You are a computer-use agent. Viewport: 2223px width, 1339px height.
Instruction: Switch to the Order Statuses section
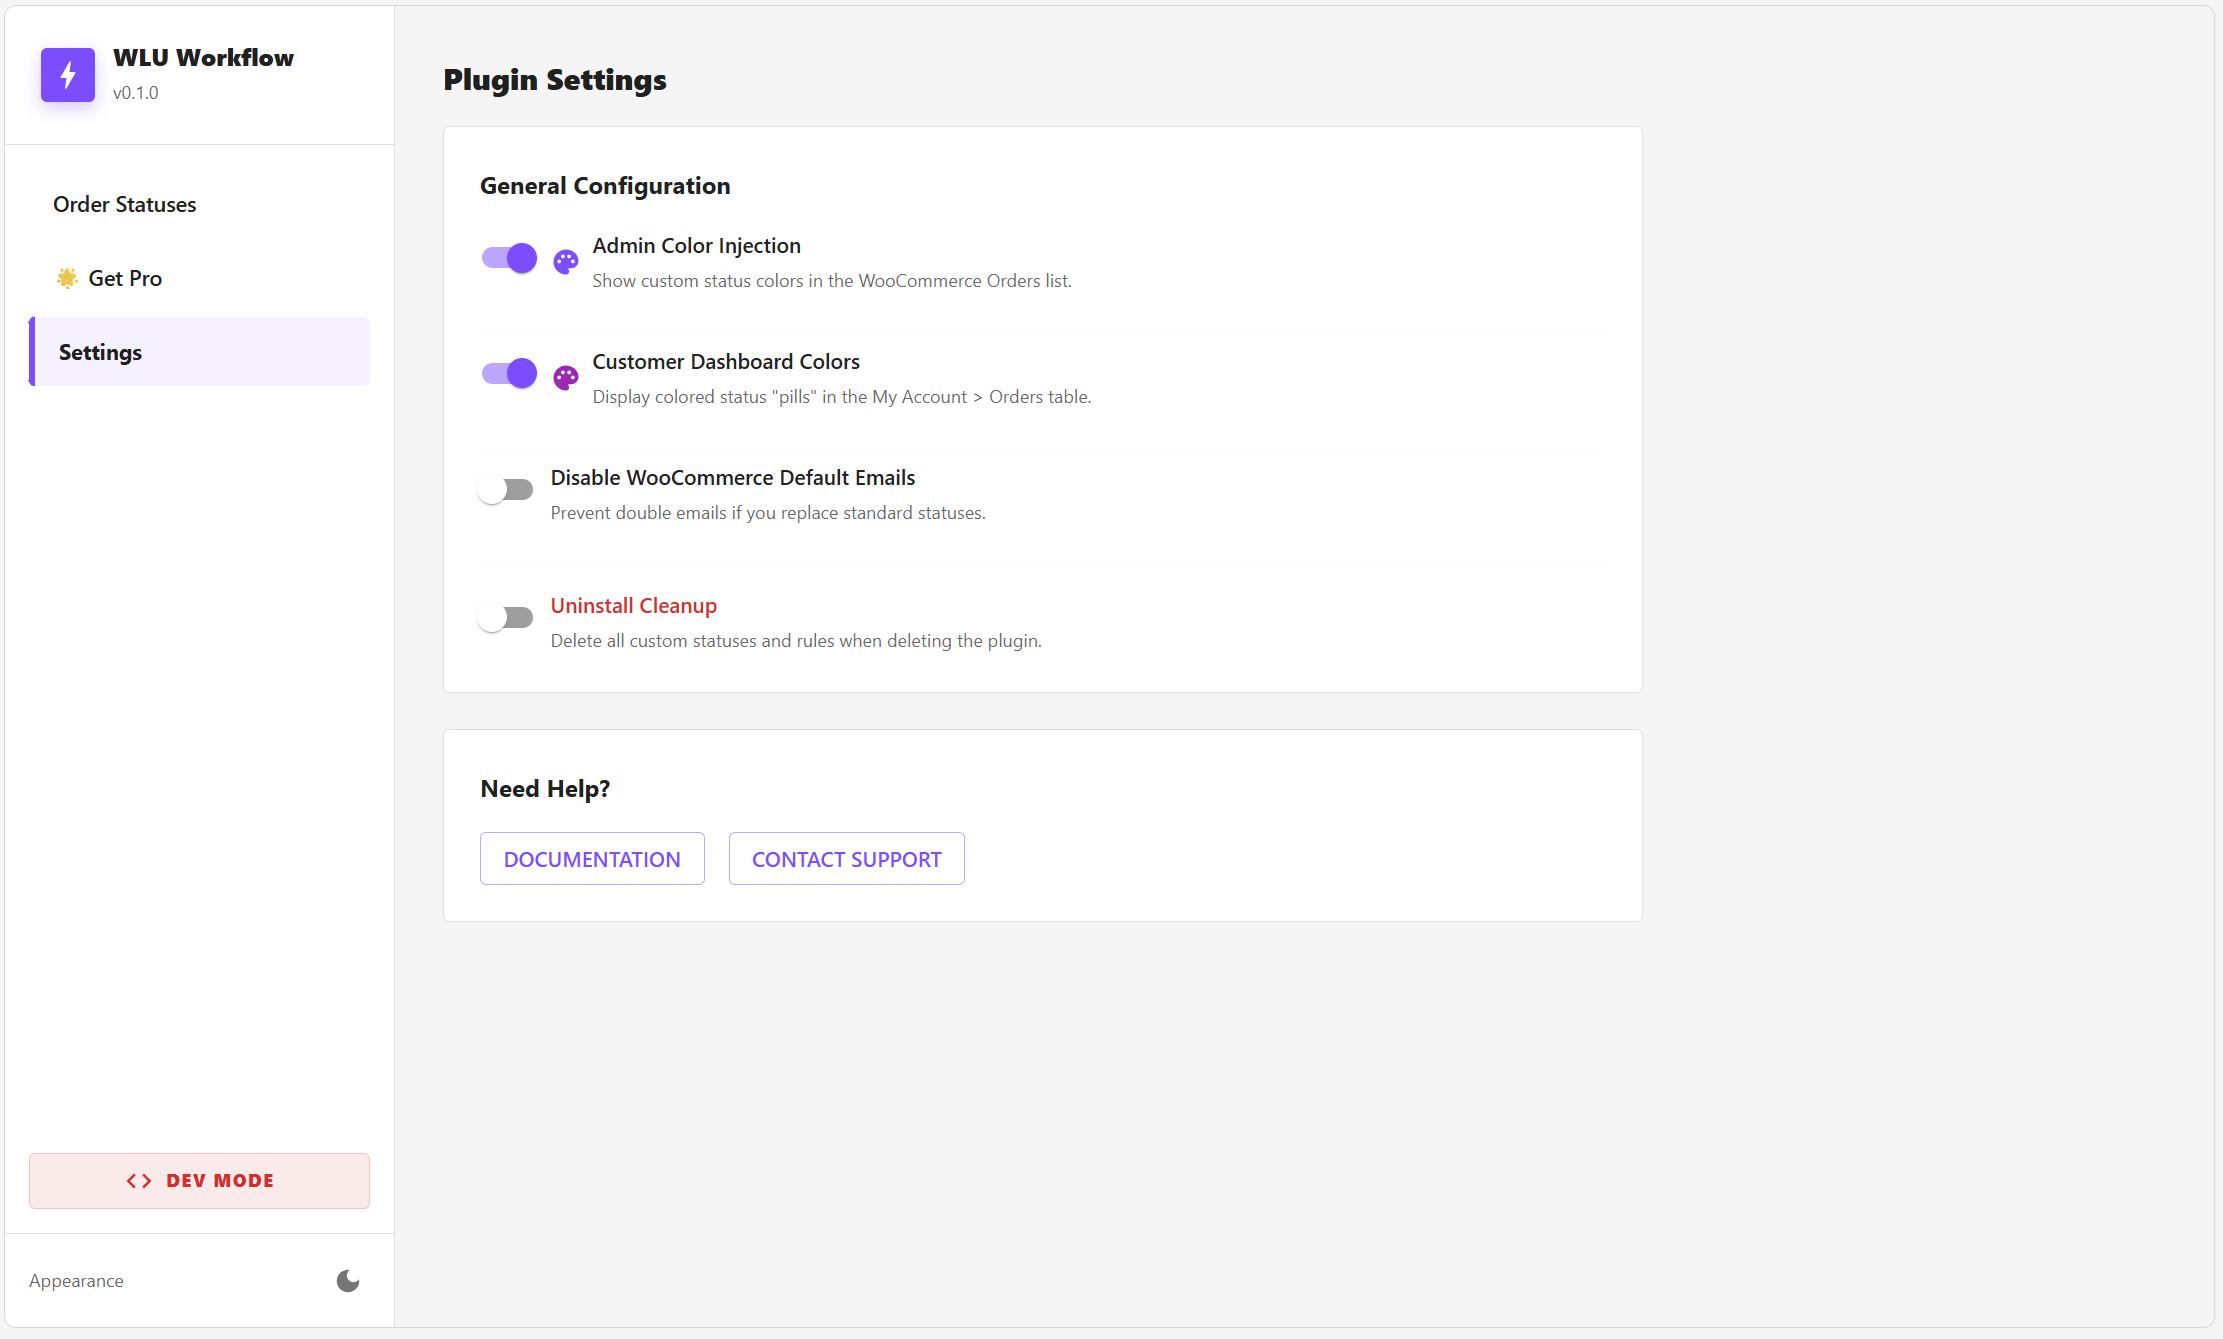click(x=124, y=204)
